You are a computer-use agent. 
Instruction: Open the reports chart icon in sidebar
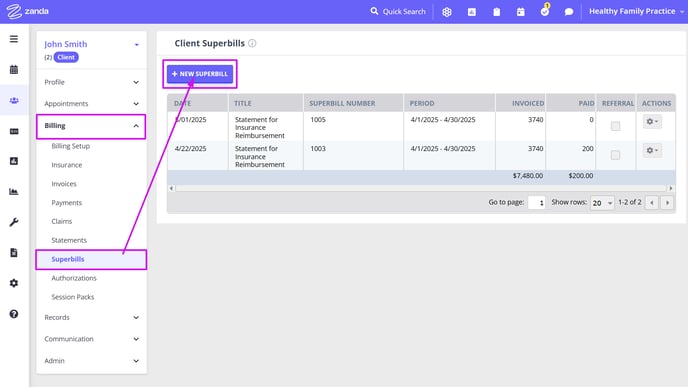pos(14,191)
